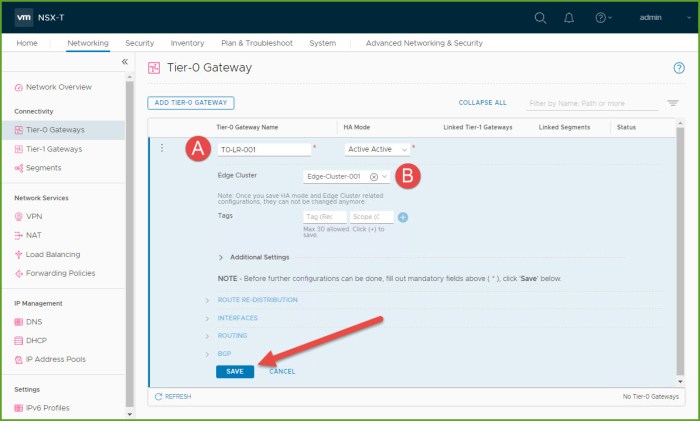Select Tier-1 Gateways in the sidebar
This screenshot has width=700, height=421.
[54, 149]
